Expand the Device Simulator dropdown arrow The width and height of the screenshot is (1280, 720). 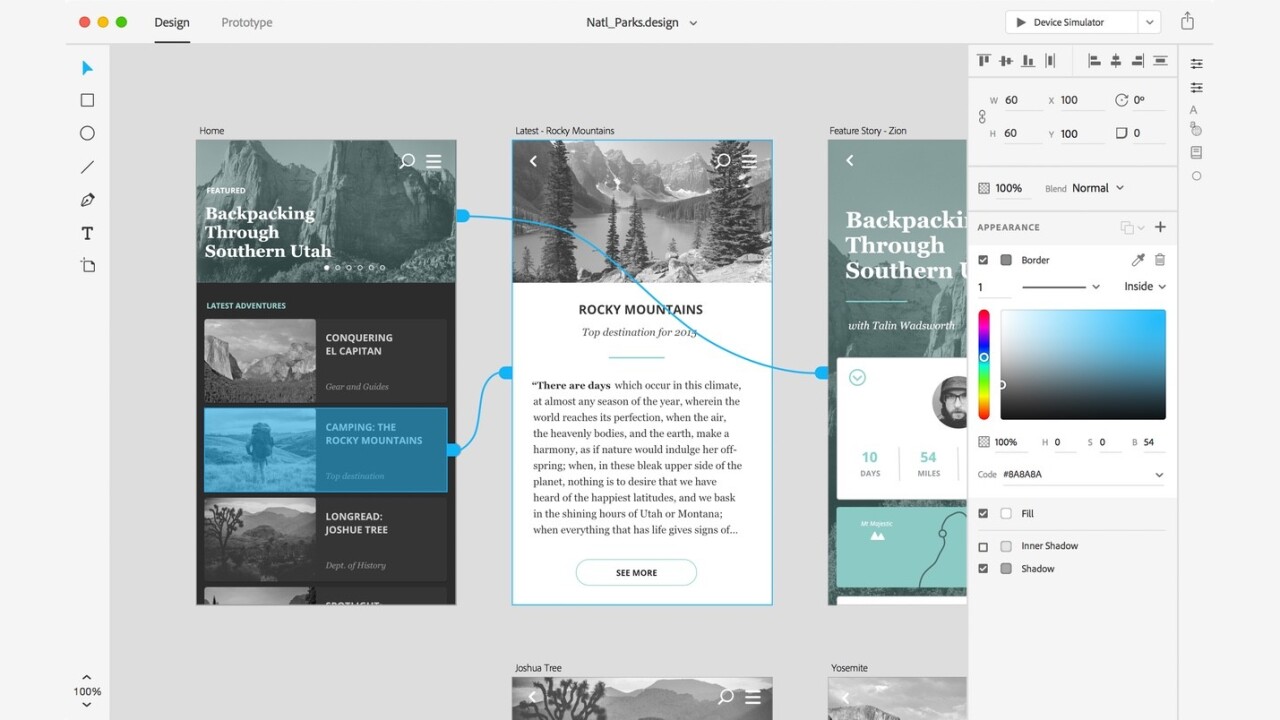1149,22
